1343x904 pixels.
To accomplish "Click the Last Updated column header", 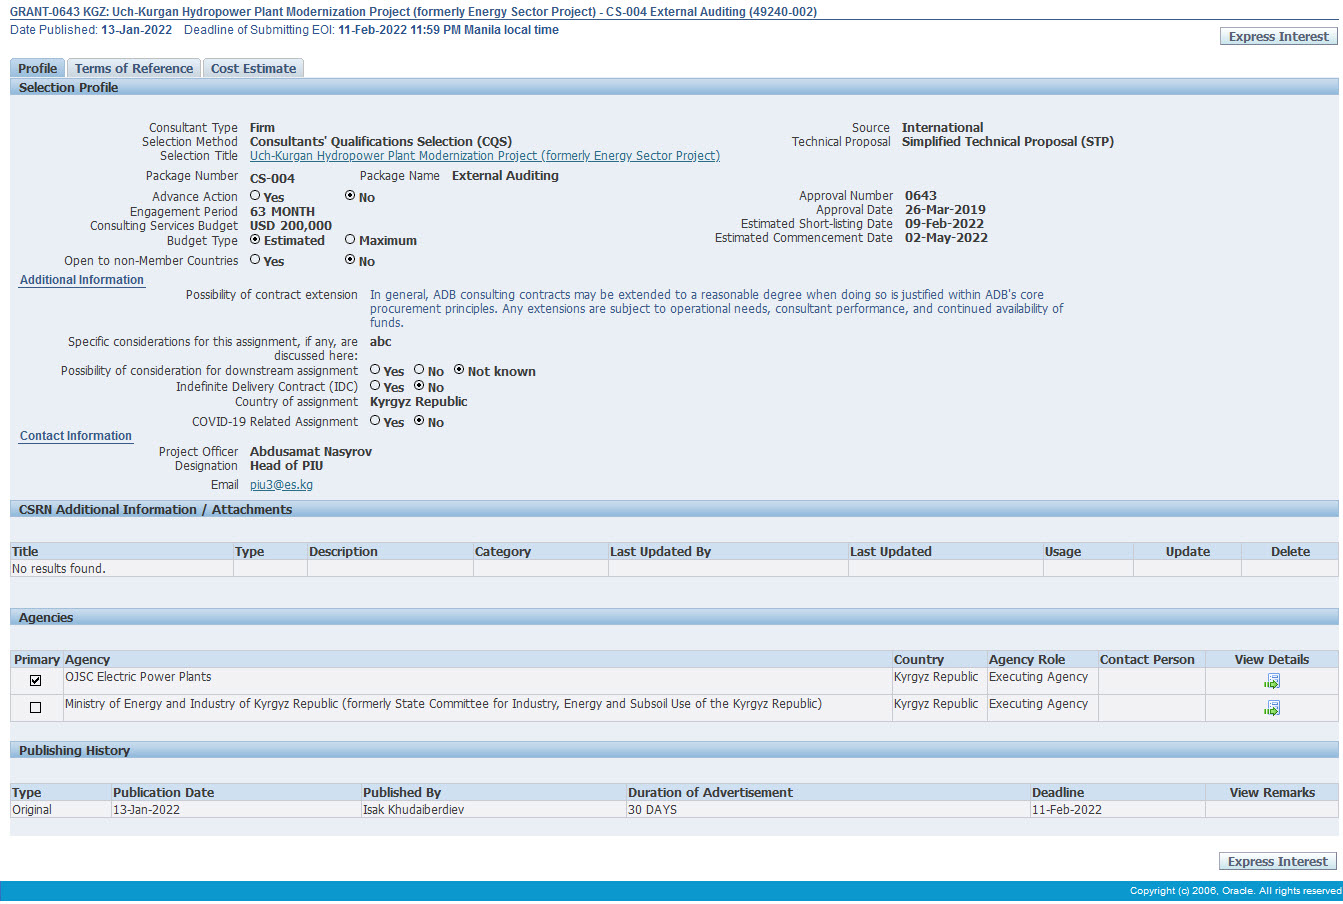I will [x=890, y=551].
